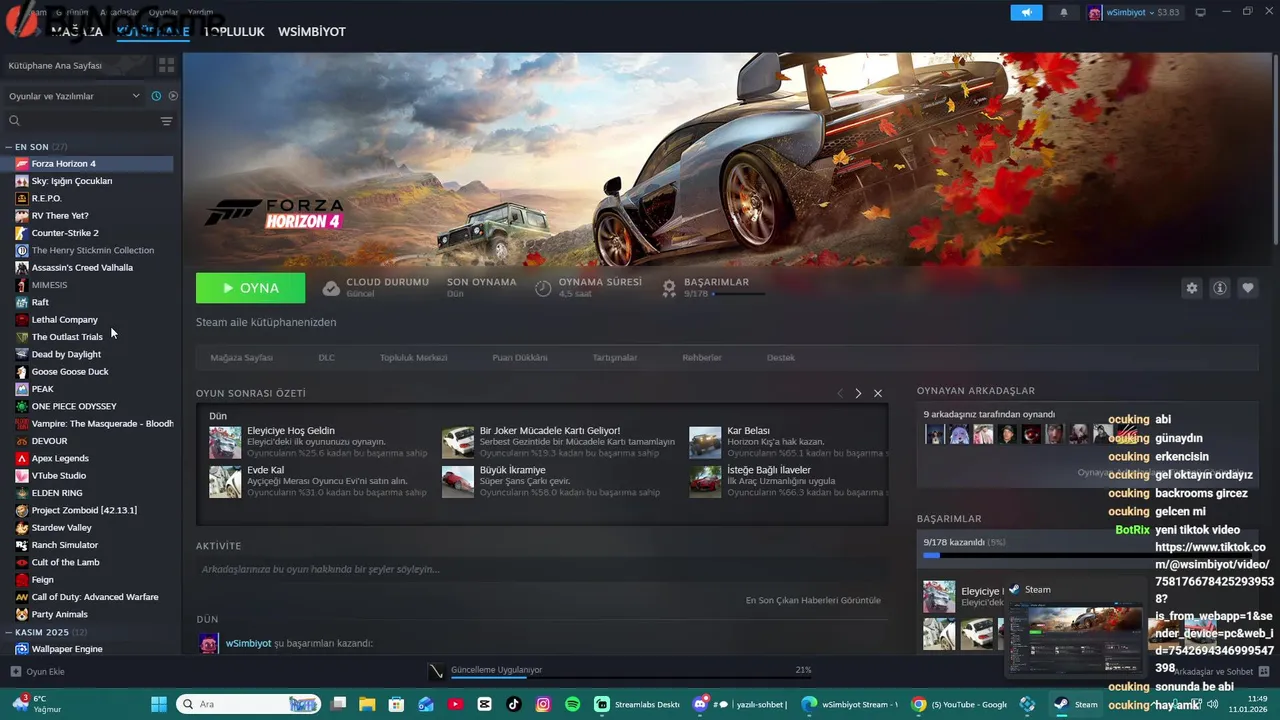Screen dimensions: 1280x720
Task: Open the Destek tab
Action: pyautogui.click(x=781, y=357)
